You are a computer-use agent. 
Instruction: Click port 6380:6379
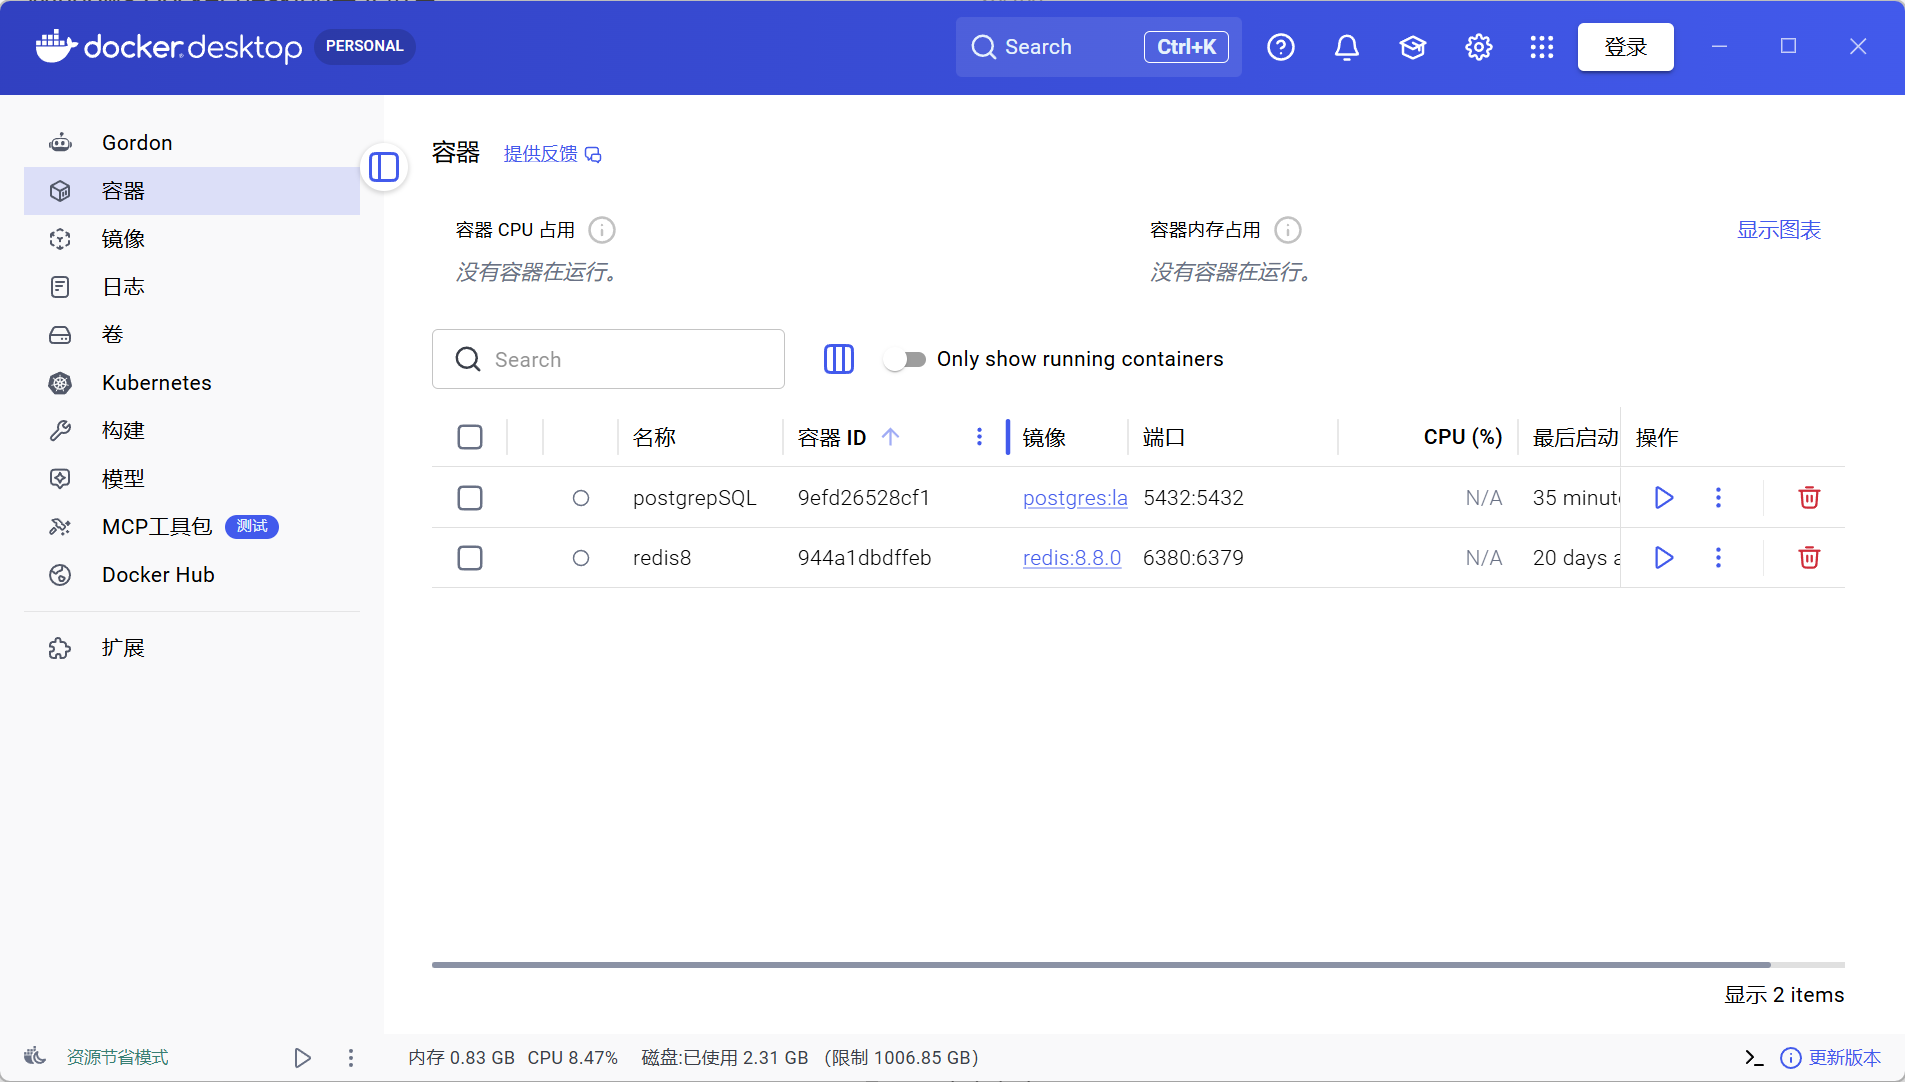click(1193, 558)
